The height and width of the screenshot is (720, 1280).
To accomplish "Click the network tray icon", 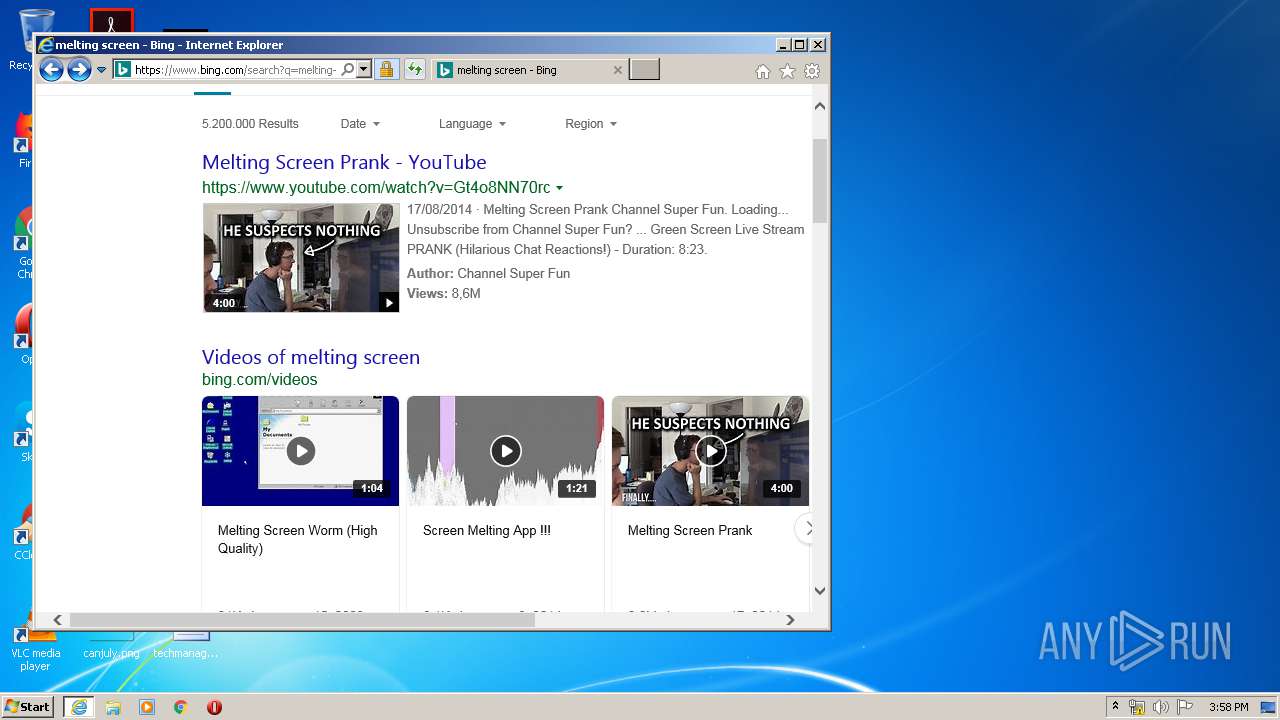I will 1137,707.
